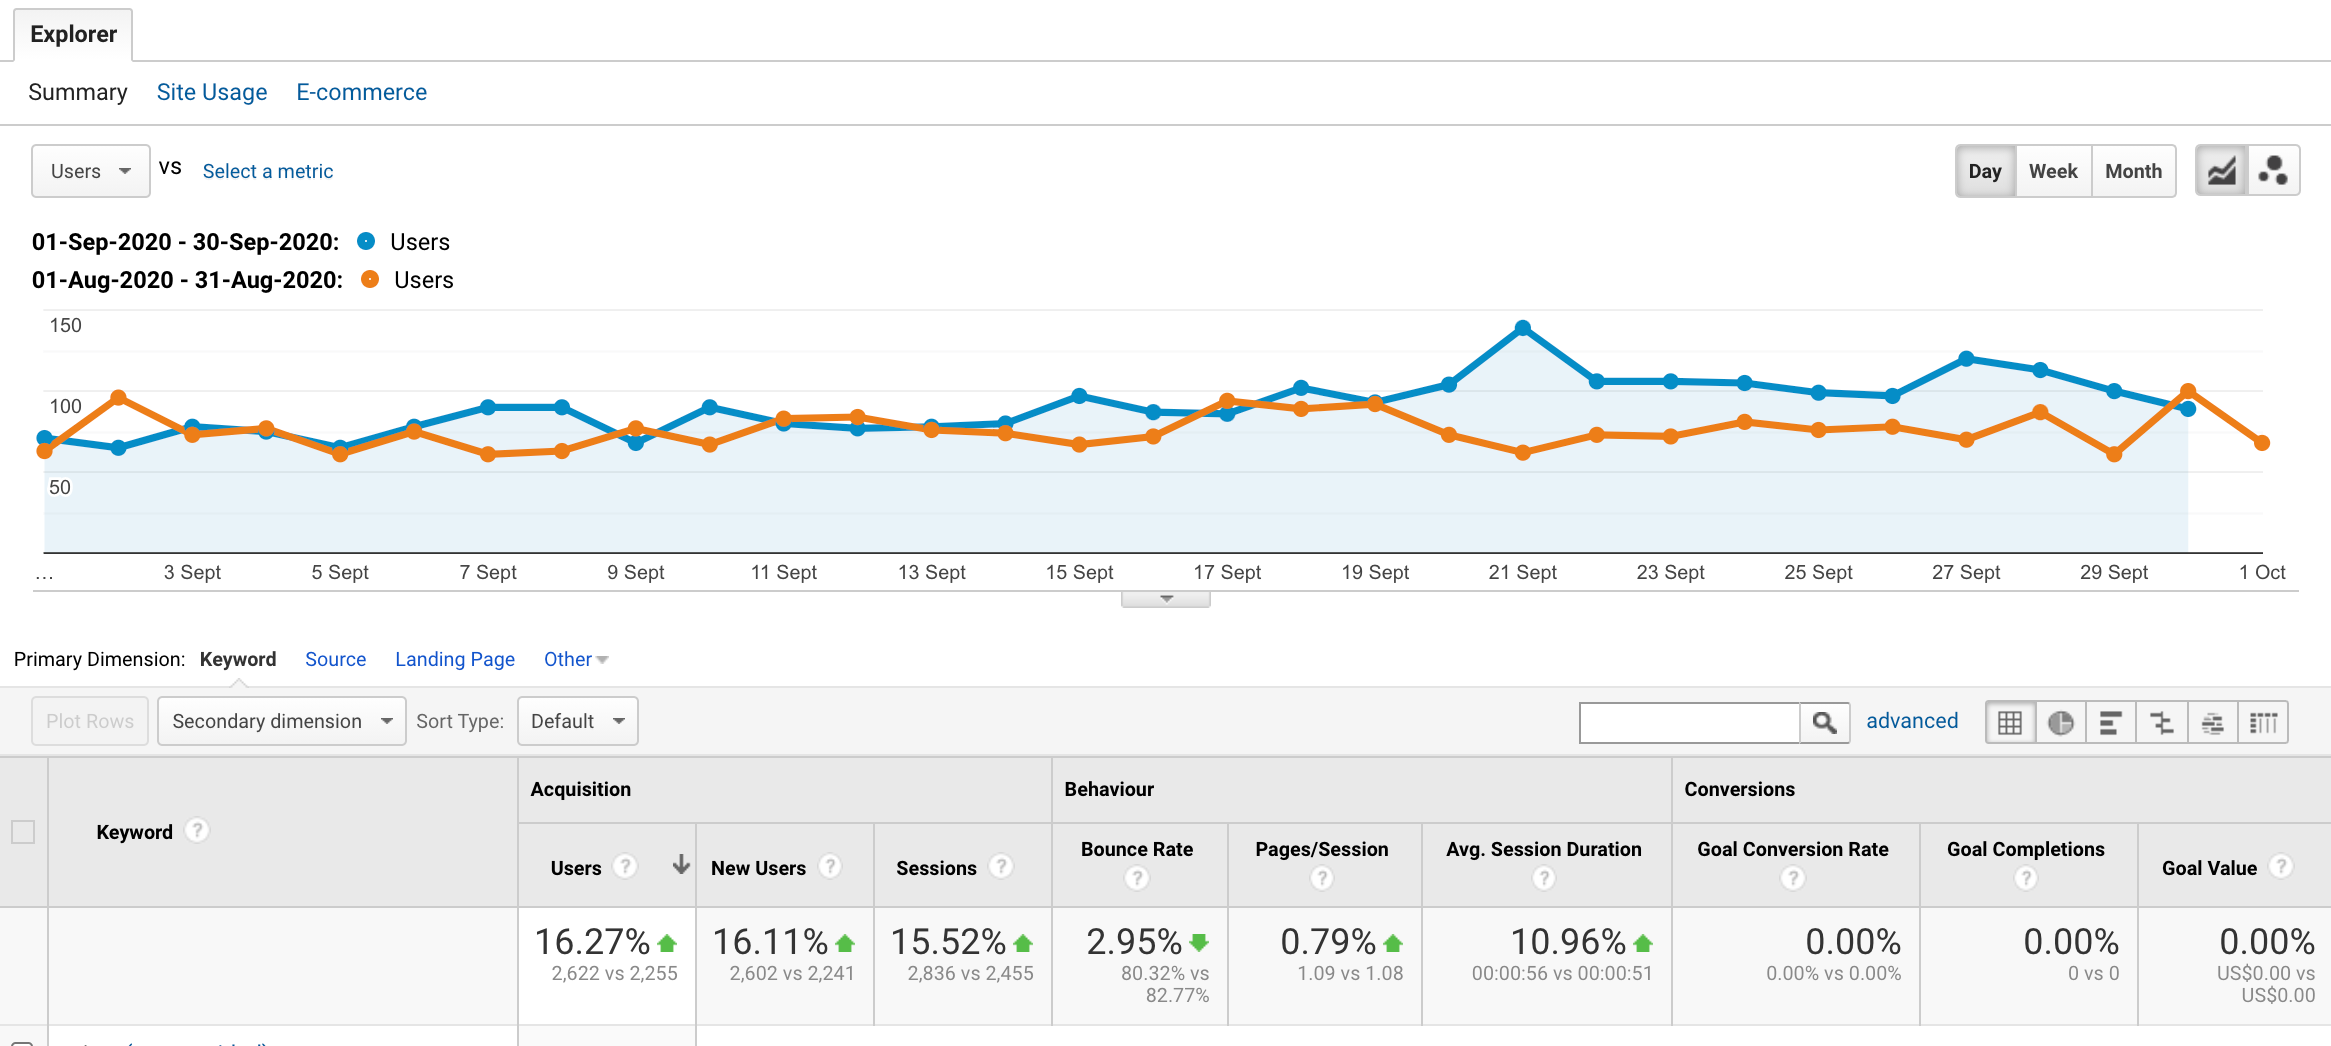Click Select a metric link
This screenshot has height=1046, width=2331.
(x=268, y=171)
